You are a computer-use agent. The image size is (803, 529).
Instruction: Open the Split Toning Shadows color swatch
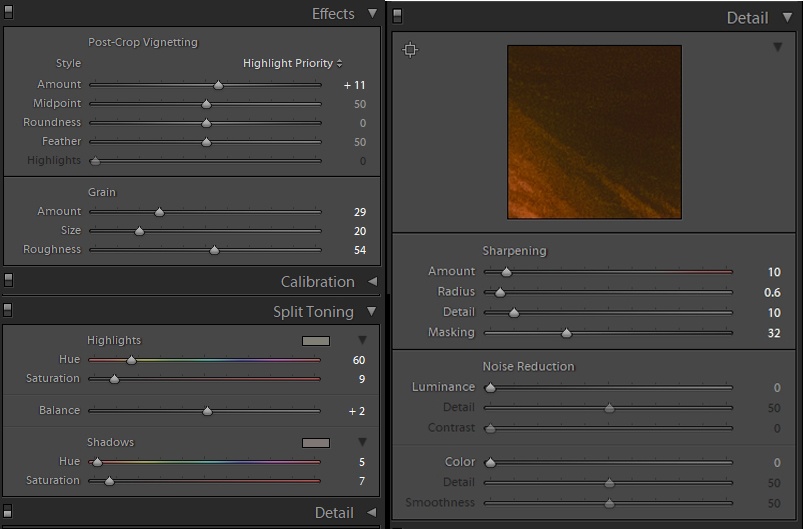pyautogui.click(x=315, y=443)
